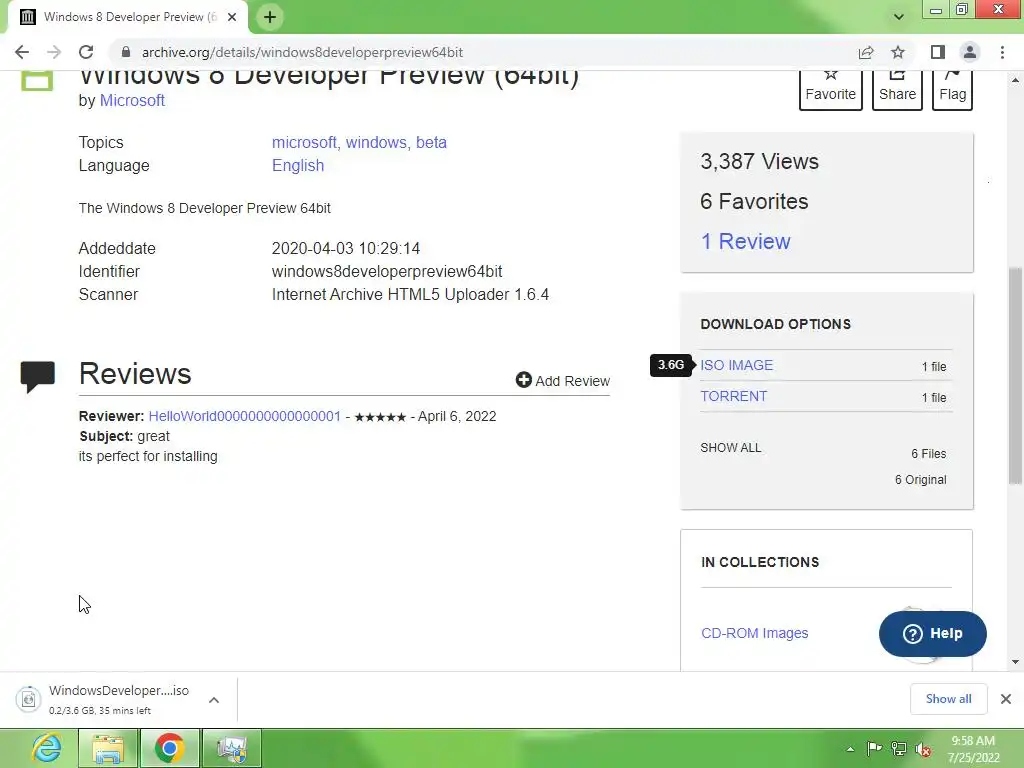Image resolution: width=1024 pixels, height=768 pixels.
Task: Expand the download item options chevron
Action: pos(214,700)
